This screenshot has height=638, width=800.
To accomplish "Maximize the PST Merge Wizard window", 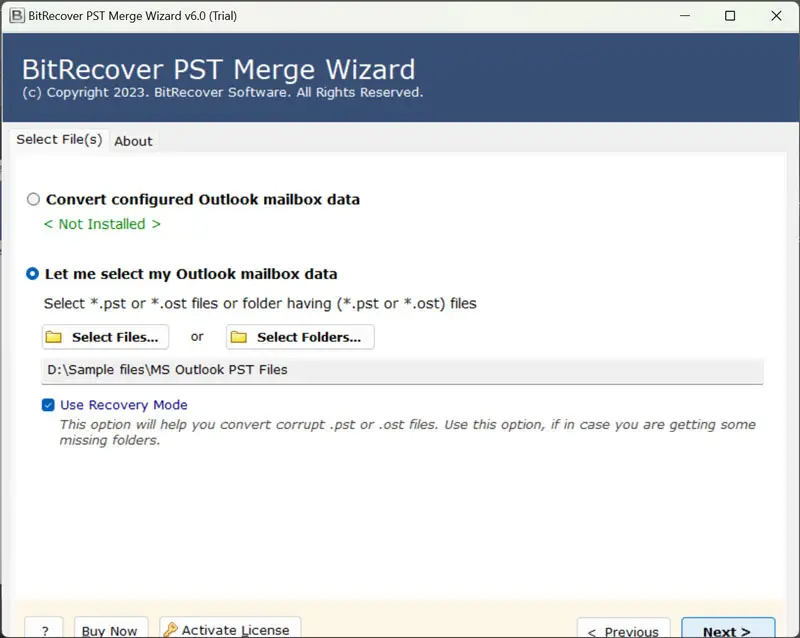I will 730,16.
